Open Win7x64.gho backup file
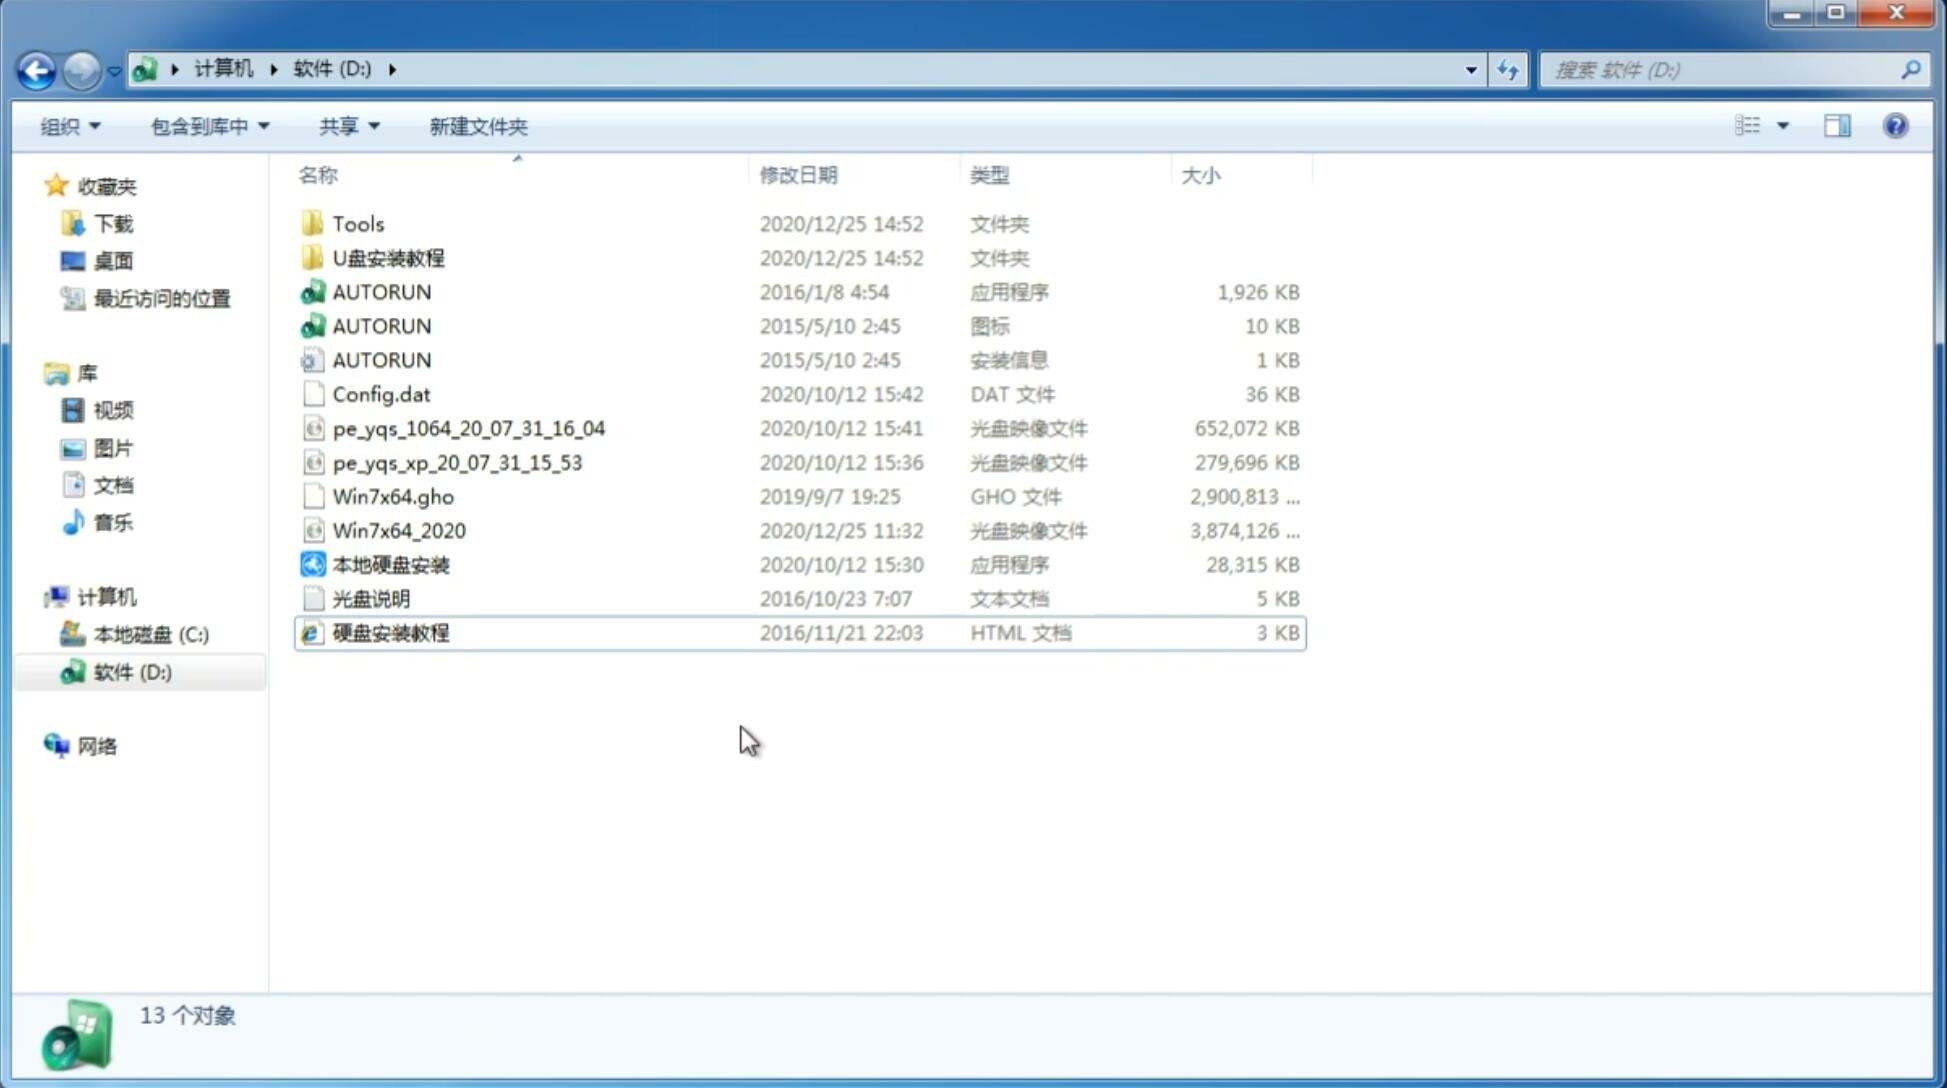The width and height of the screenshot is (1947, 1088). 392,496
